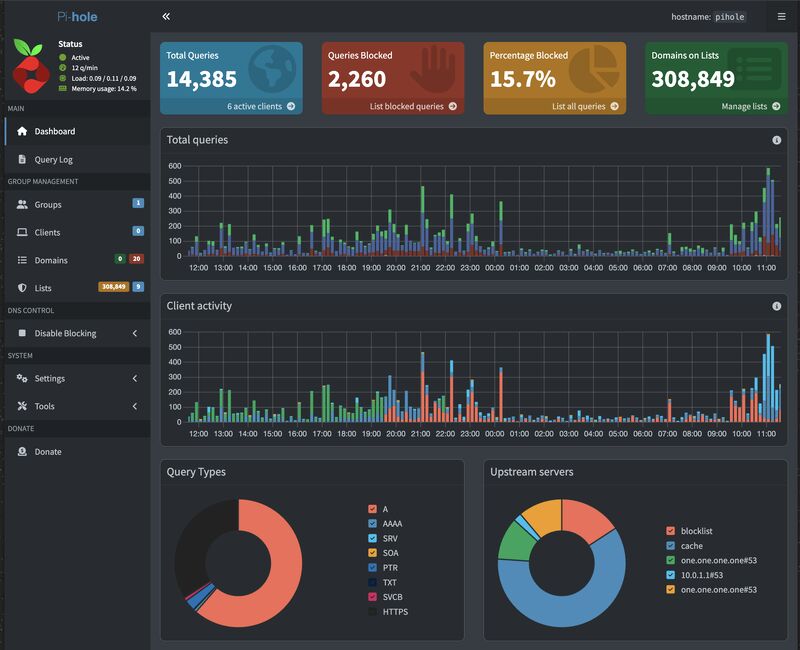Open the Clients menu item
The height and width of the screenshot is (650, 800).
click(78, 232)
